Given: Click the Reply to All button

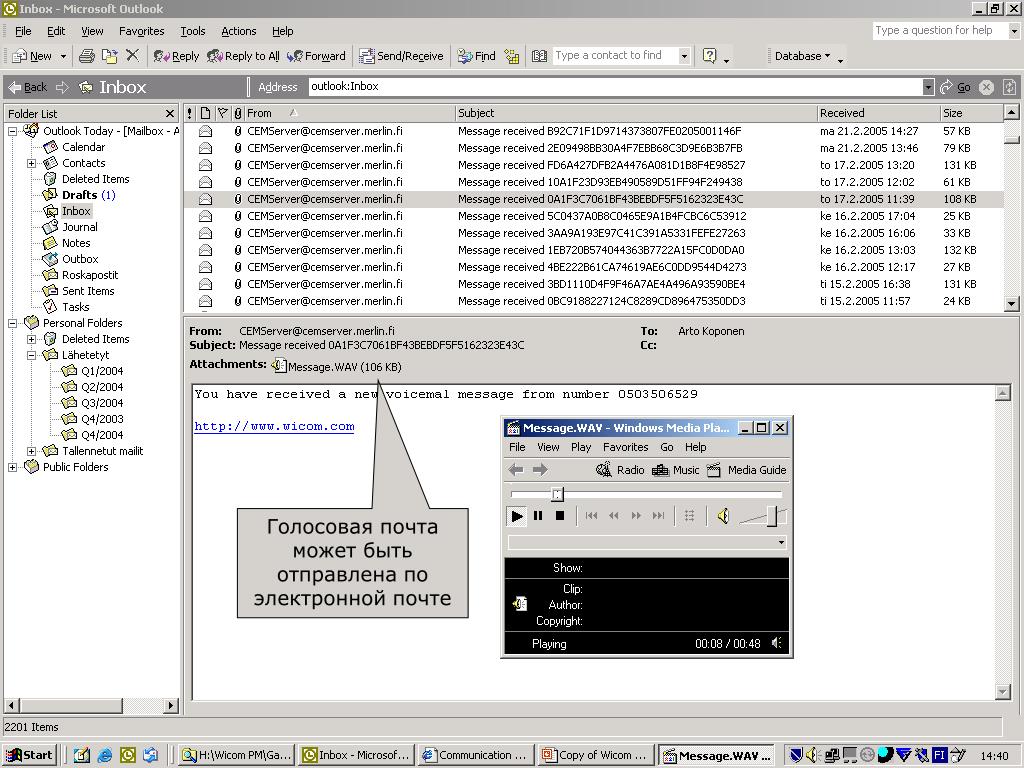Looking at the screenshot, I should 243,56.
